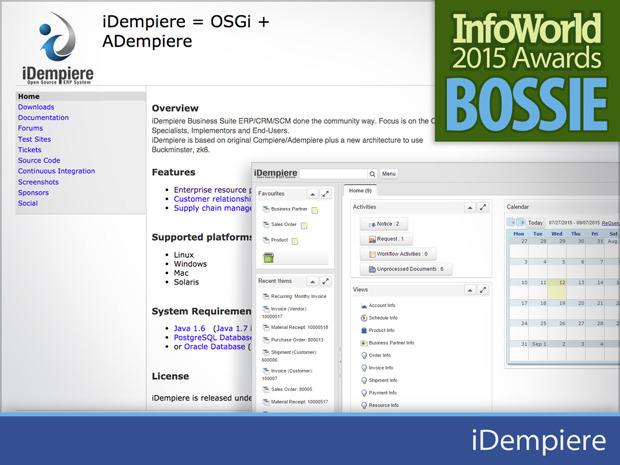Open Social link in sidebar
The height and width of the screenshot is (465, 620).
[28, 203]
